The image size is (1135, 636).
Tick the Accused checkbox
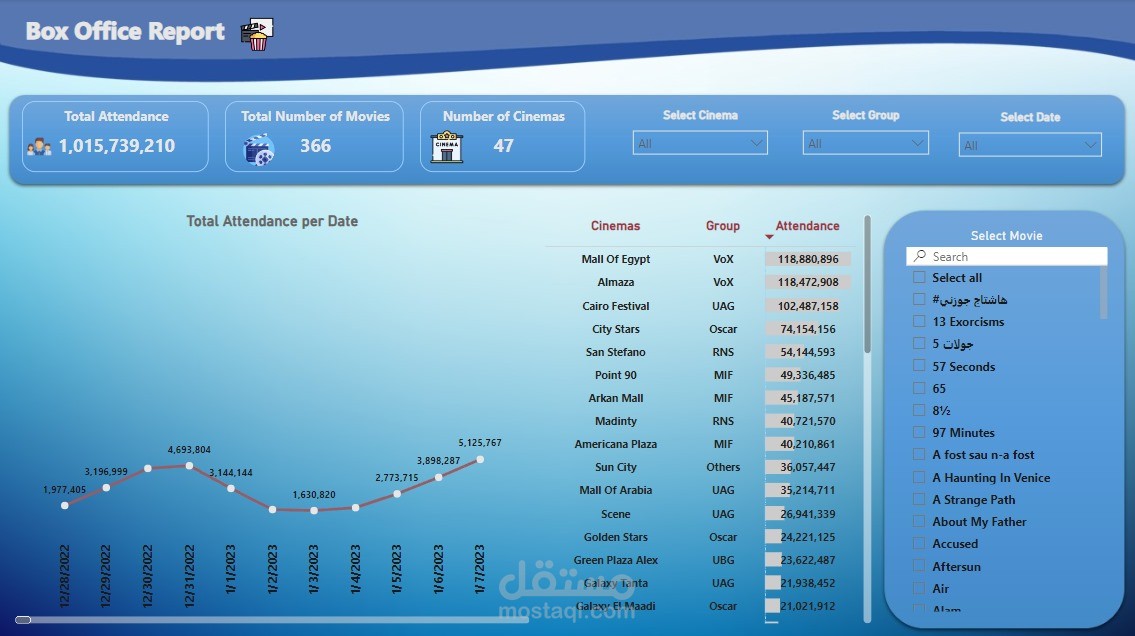coord(919,543)
